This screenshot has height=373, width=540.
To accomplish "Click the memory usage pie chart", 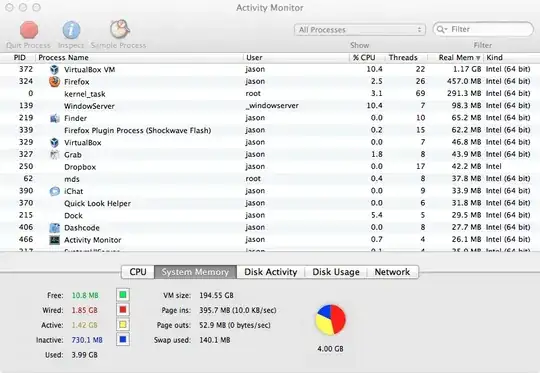I will [x=331, y=320].
